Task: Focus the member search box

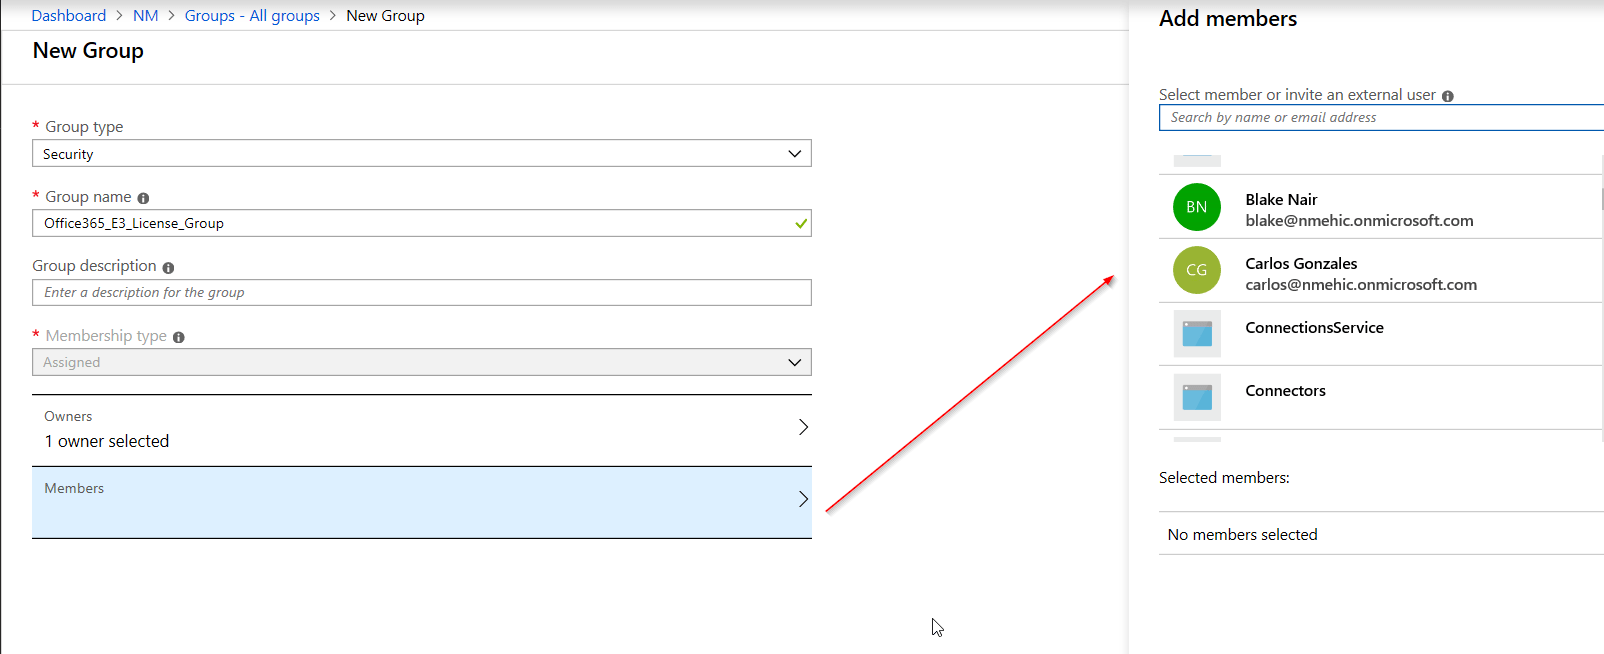Action: click(x=1380, y=118)
